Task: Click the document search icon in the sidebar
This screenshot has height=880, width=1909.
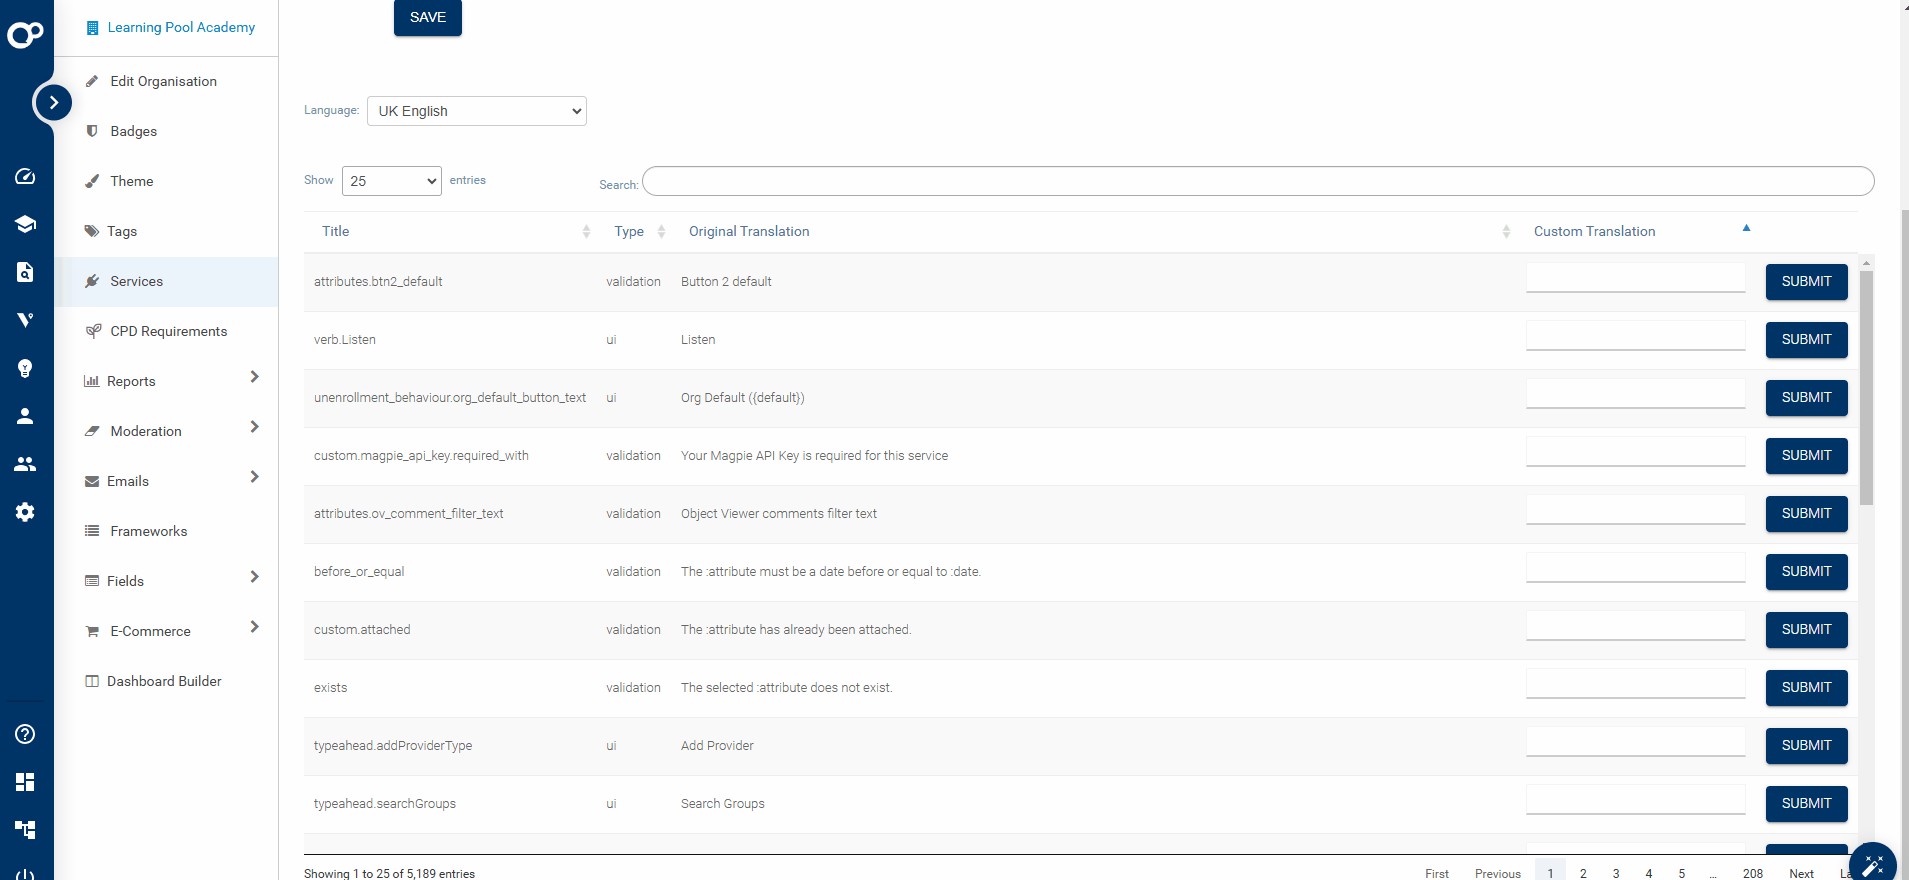Action: point(25,272)
